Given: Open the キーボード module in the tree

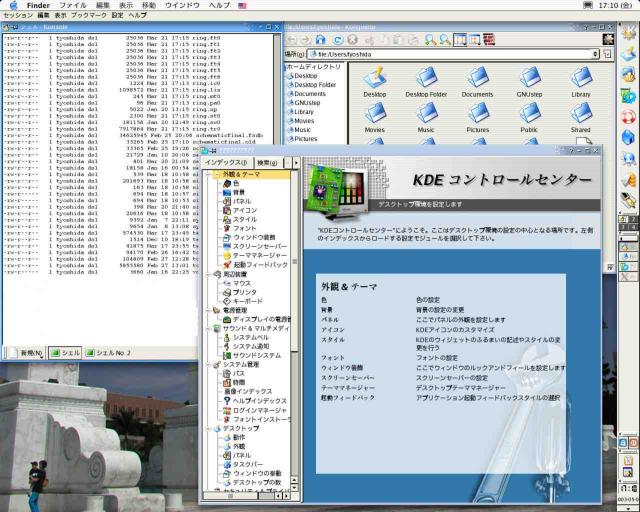Looking at the screenshot, I should 243,301.
